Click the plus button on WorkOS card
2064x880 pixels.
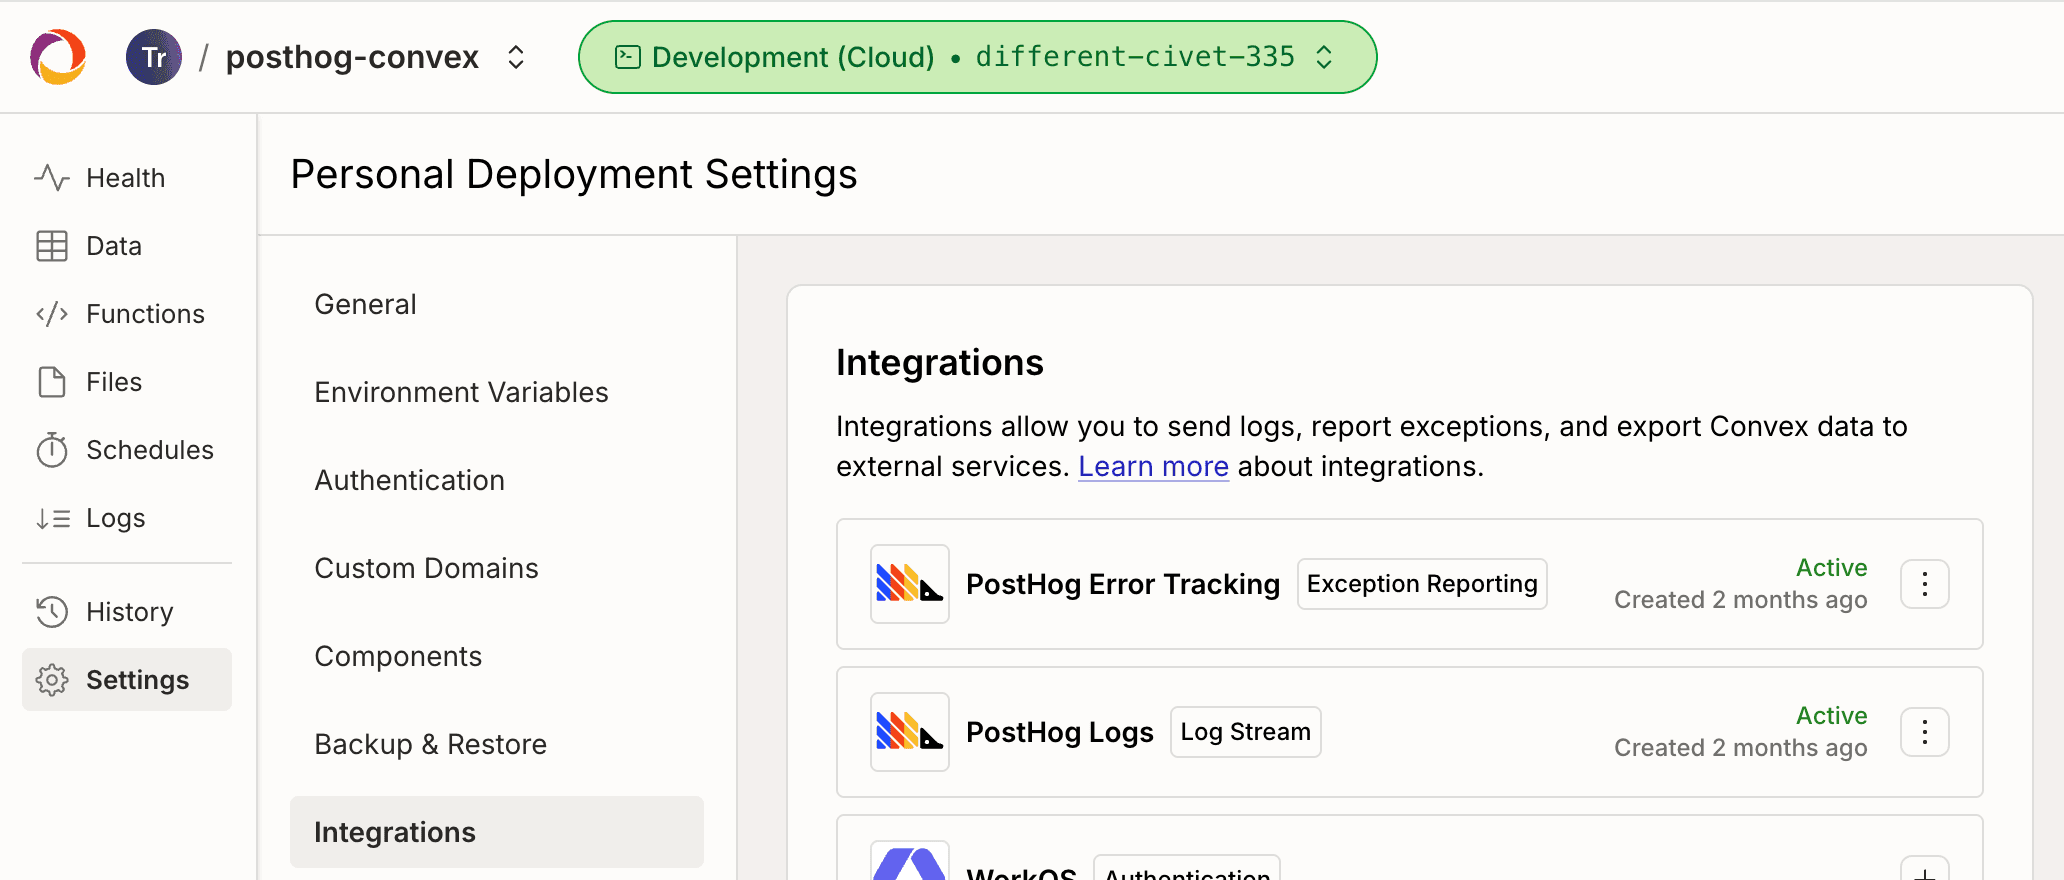coord(1925,870)
